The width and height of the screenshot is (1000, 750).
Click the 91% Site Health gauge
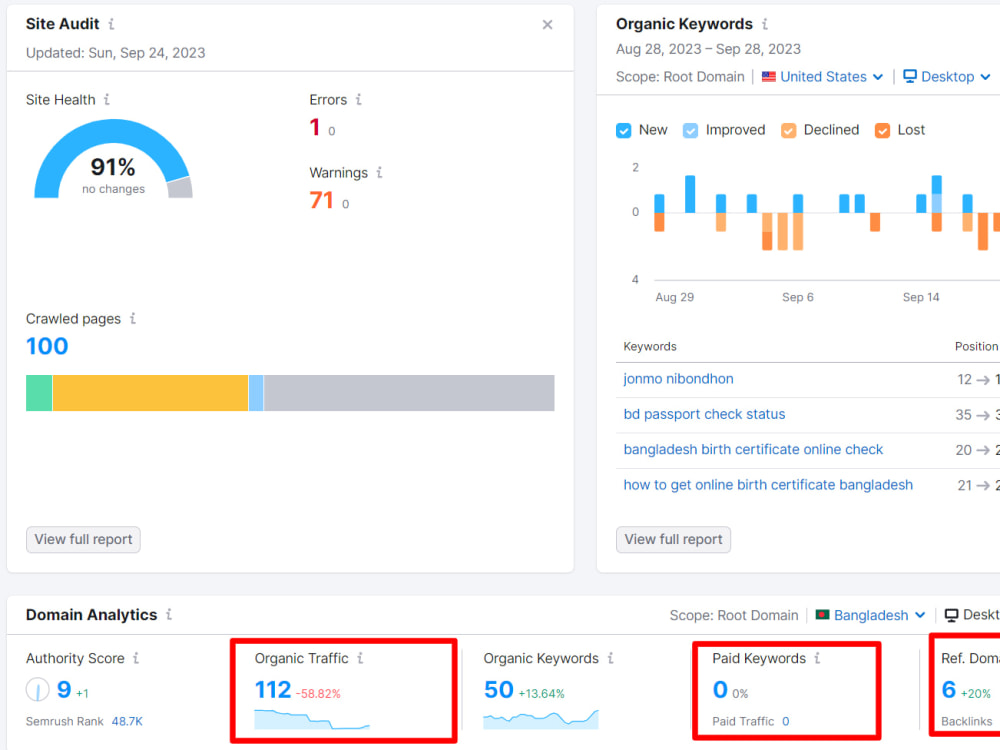[113, 159]
